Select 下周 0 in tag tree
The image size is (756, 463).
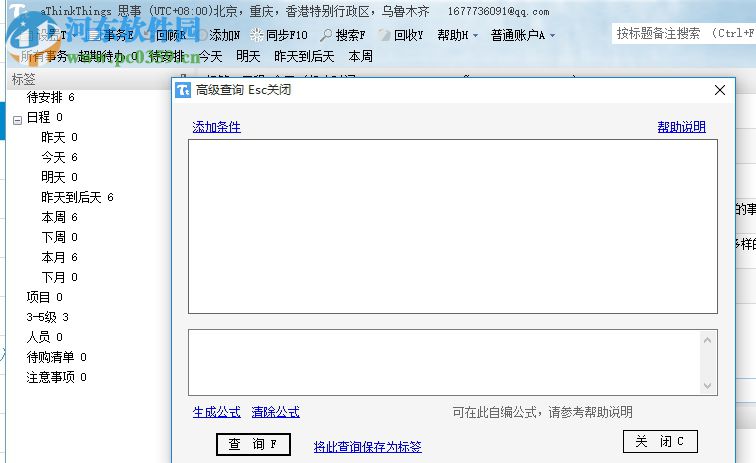59,237
